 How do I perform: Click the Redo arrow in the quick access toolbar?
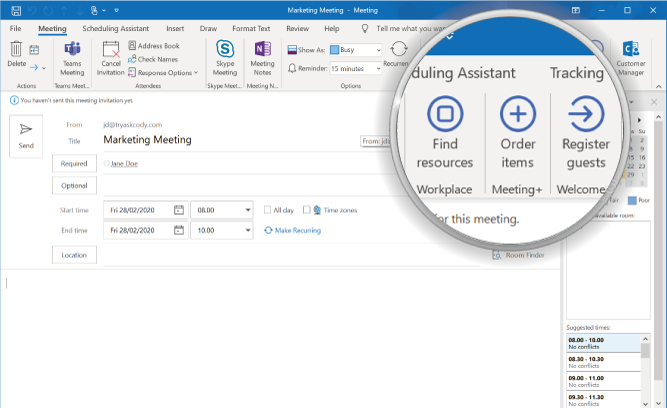click(x=49, y=10)
